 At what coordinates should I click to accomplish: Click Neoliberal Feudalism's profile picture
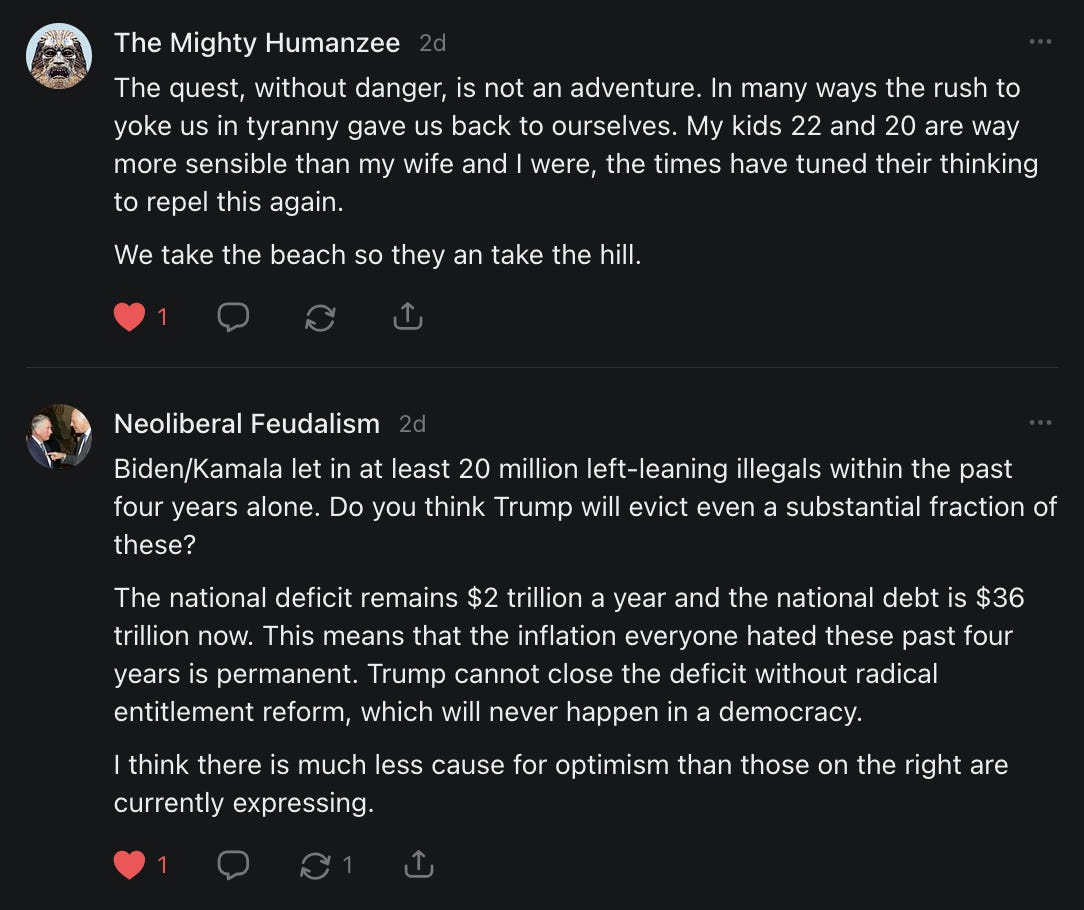coord(59,437)
